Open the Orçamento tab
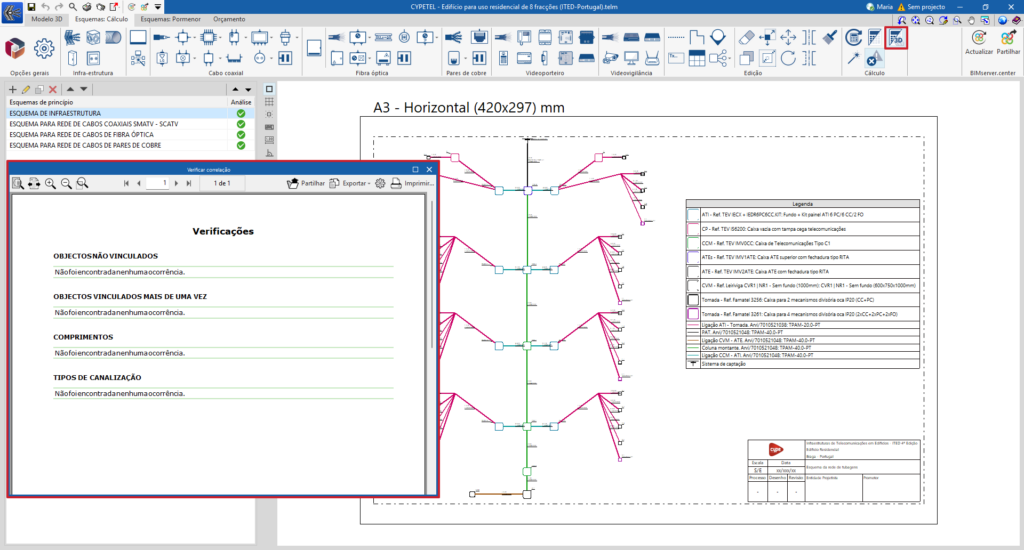Screen dimensions: 1024x550 pyautogui.click(x=229, y=19)
